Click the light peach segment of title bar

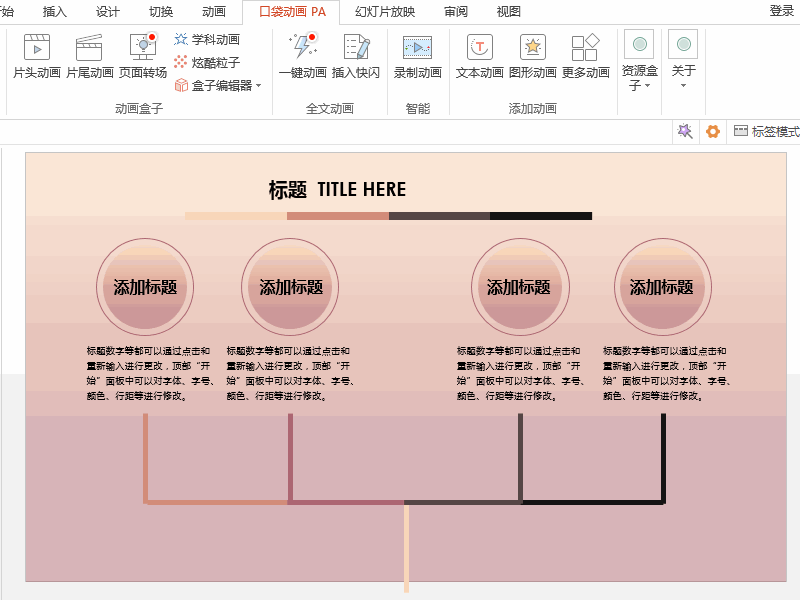pos(236,216)
